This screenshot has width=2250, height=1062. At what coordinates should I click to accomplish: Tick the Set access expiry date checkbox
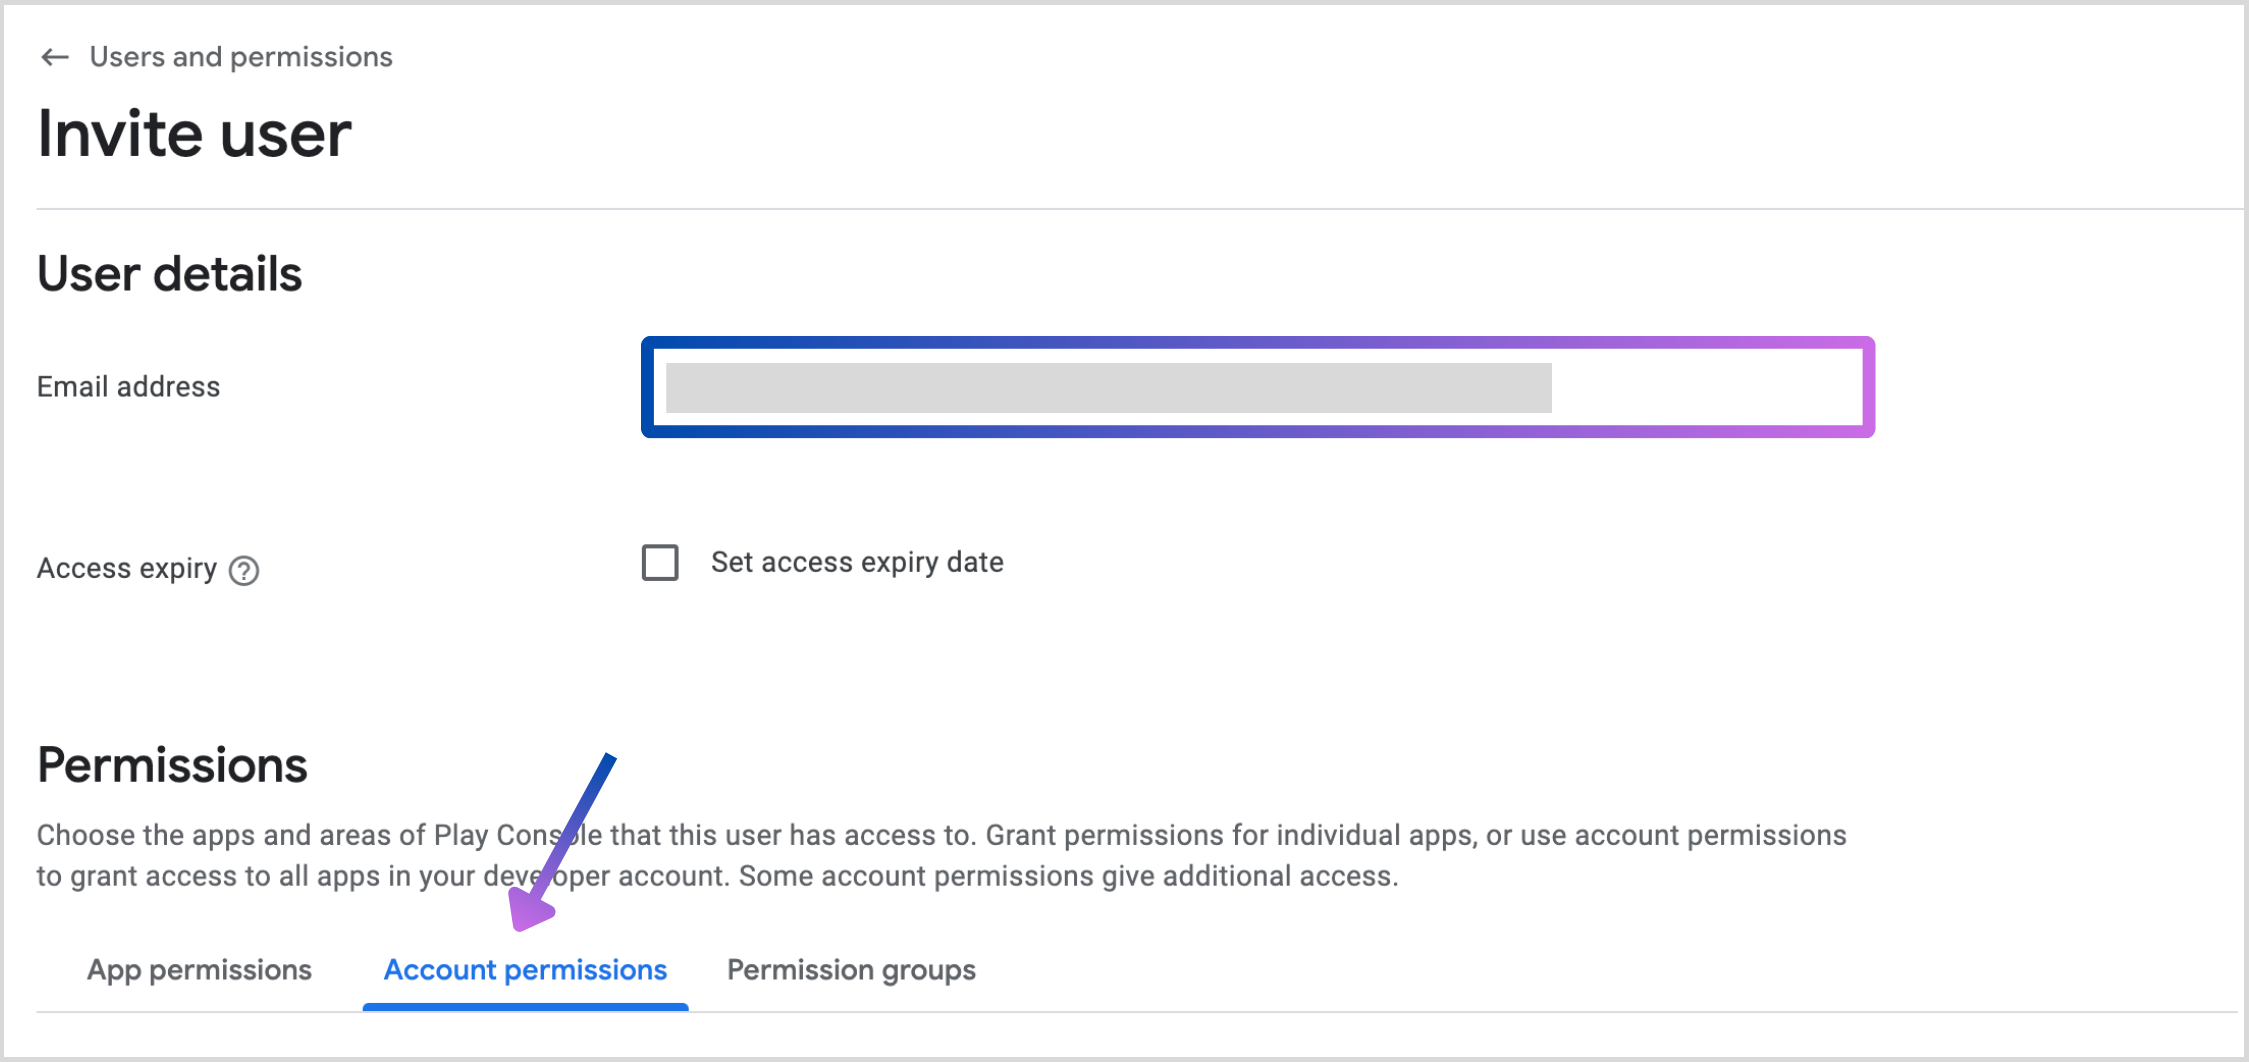coord(660,563)
